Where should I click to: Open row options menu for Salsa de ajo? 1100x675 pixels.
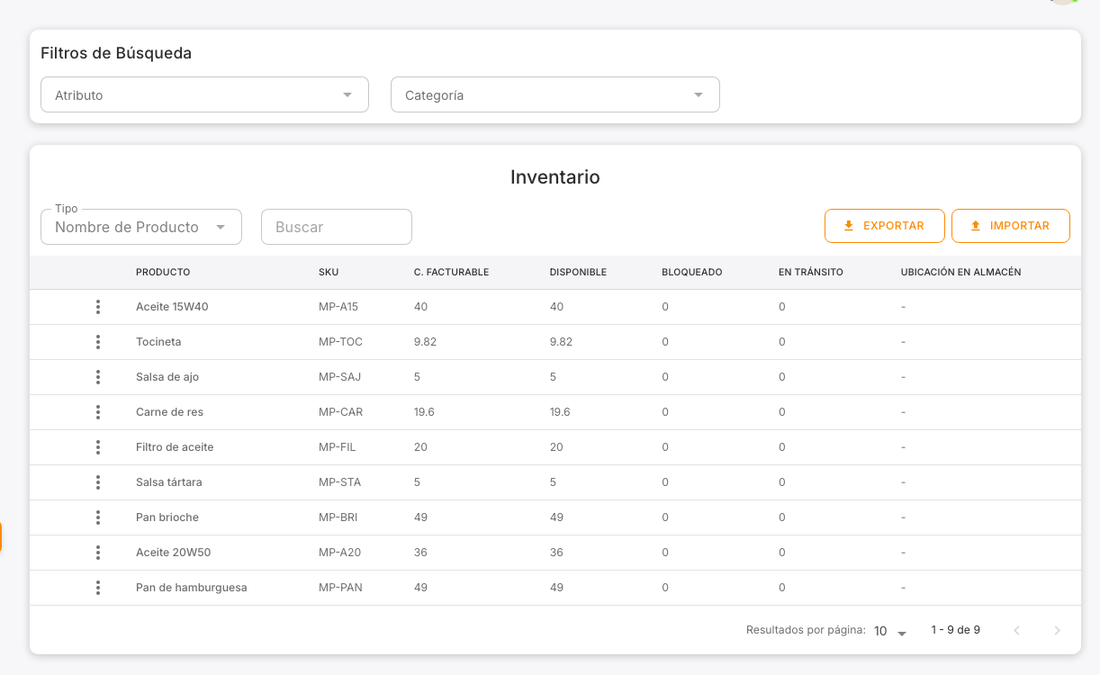98,377
